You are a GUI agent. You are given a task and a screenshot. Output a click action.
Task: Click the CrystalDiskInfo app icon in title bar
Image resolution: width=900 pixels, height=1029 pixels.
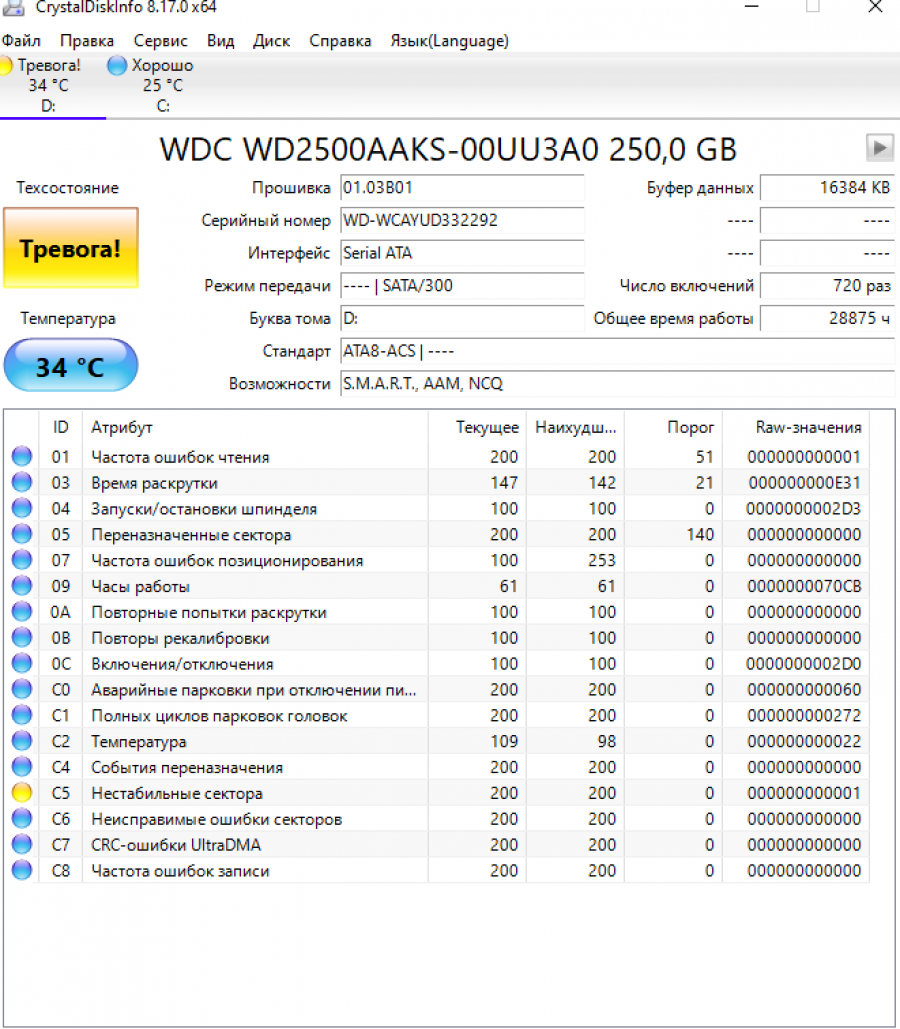(13, 7)
